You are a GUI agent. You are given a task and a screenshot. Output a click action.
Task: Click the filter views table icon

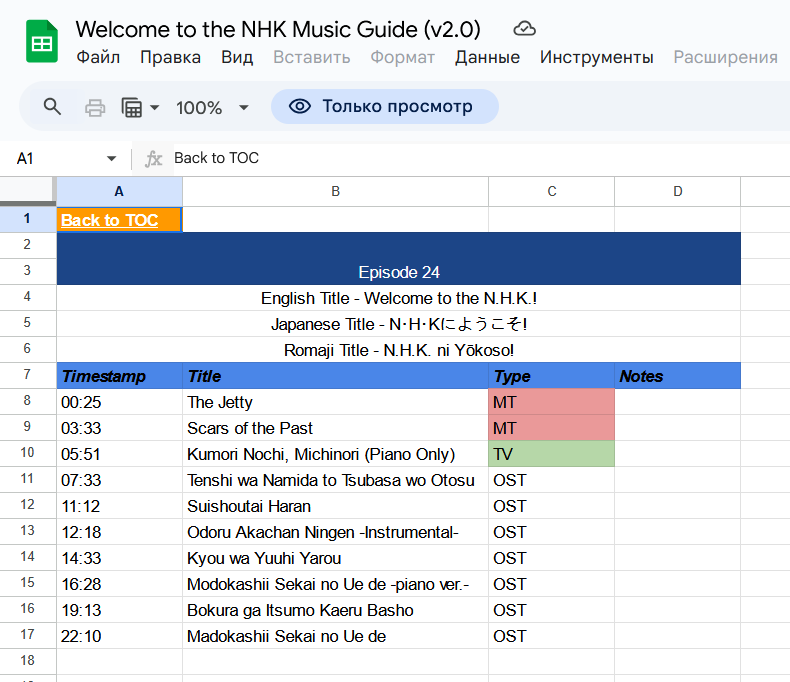(131, 107)
